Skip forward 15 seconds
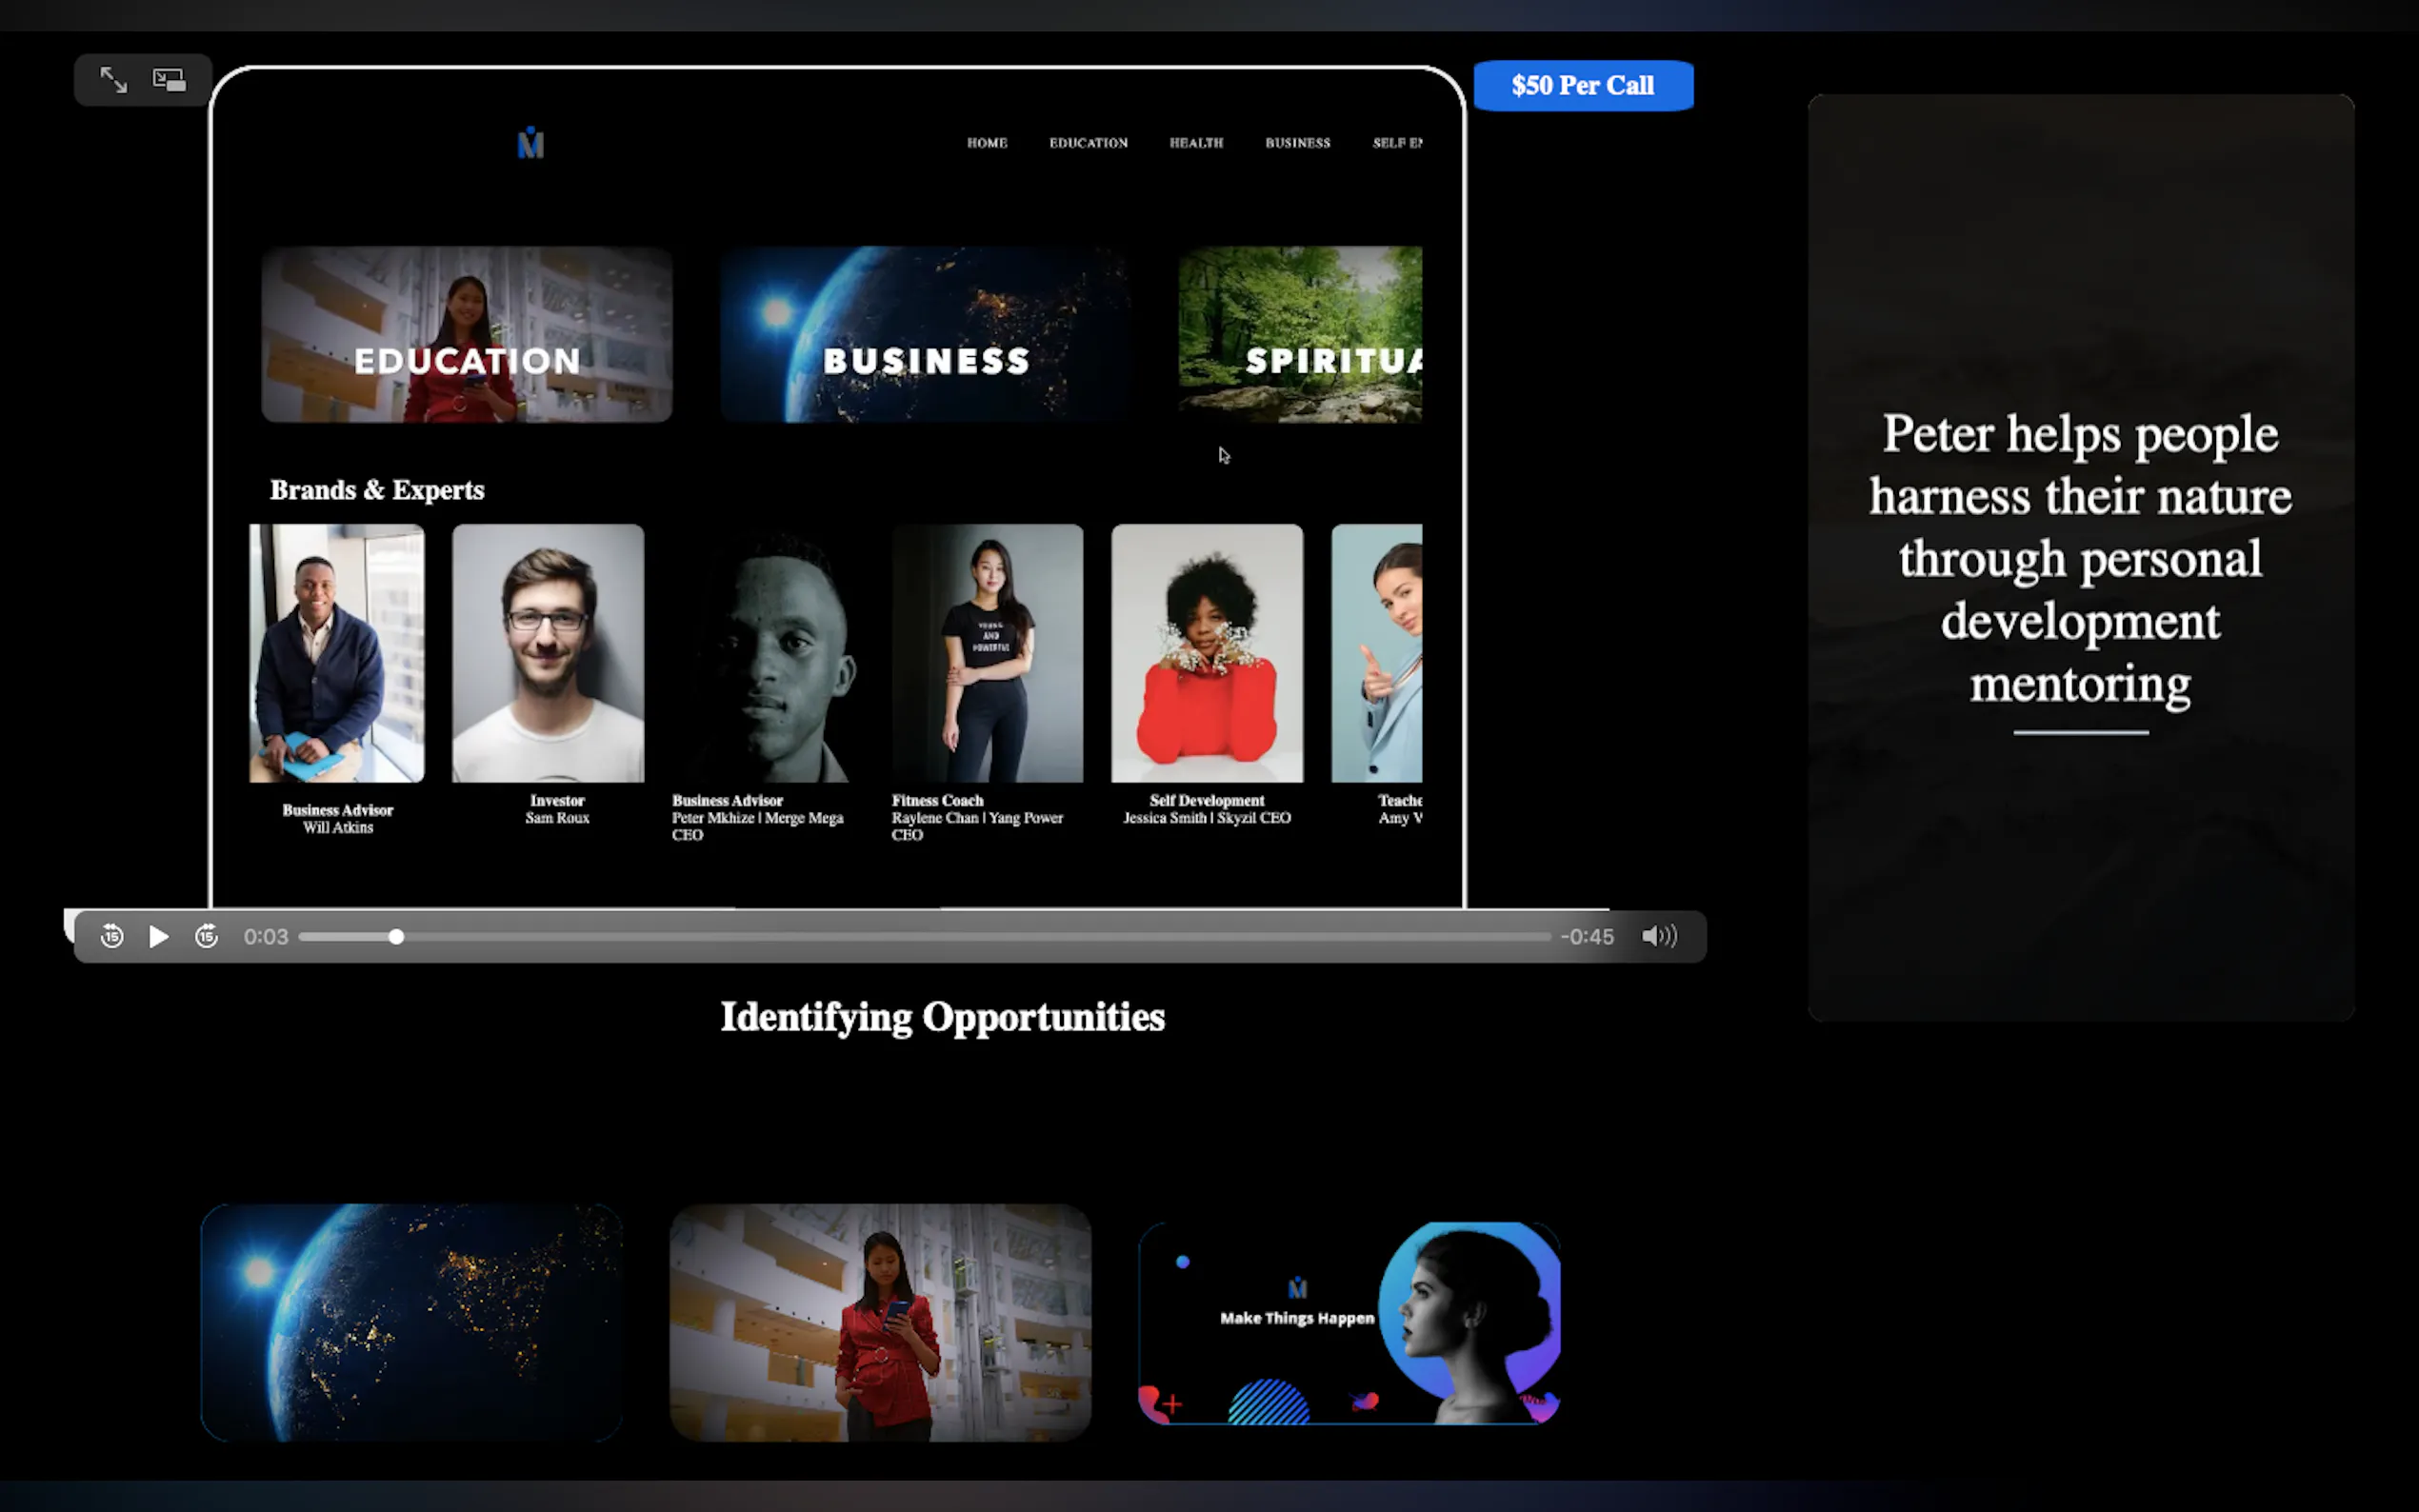The height and width of the screenshot is (1512, 2419). 206,936
